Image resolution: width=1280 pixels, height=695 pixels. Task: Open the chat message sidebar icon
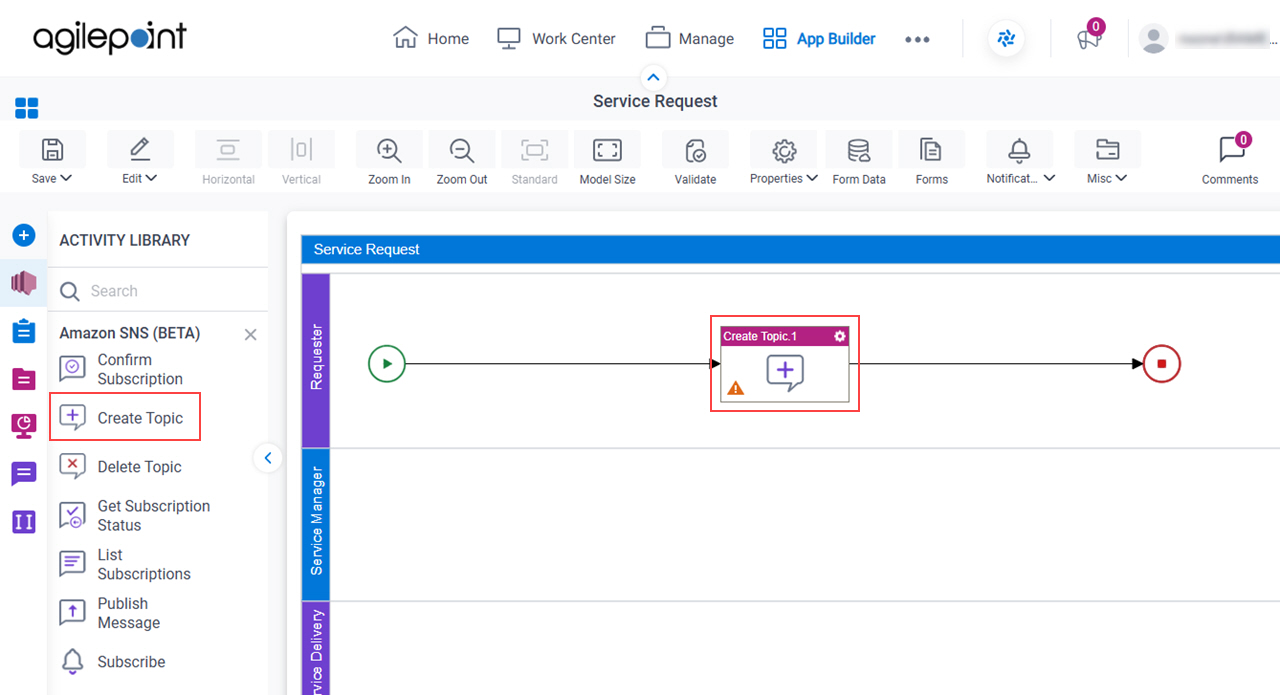point(24,474)
